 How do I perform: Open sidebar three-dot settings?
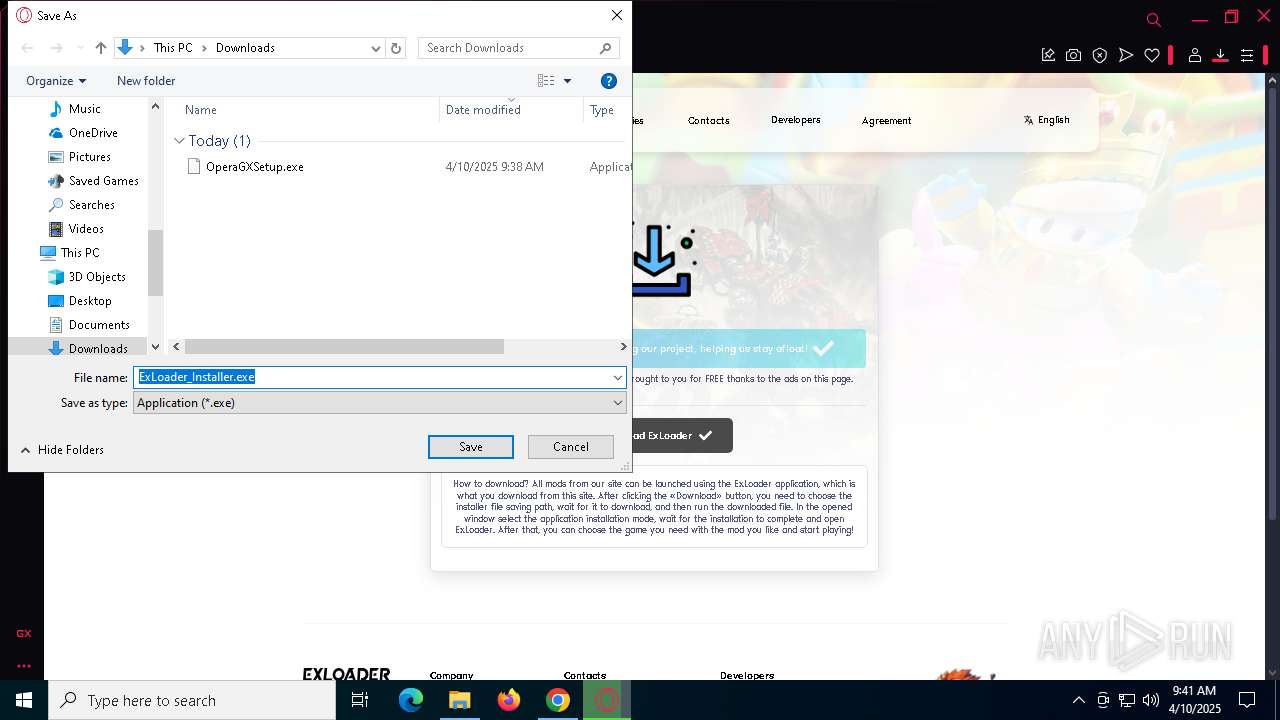(x=23, y=665)
